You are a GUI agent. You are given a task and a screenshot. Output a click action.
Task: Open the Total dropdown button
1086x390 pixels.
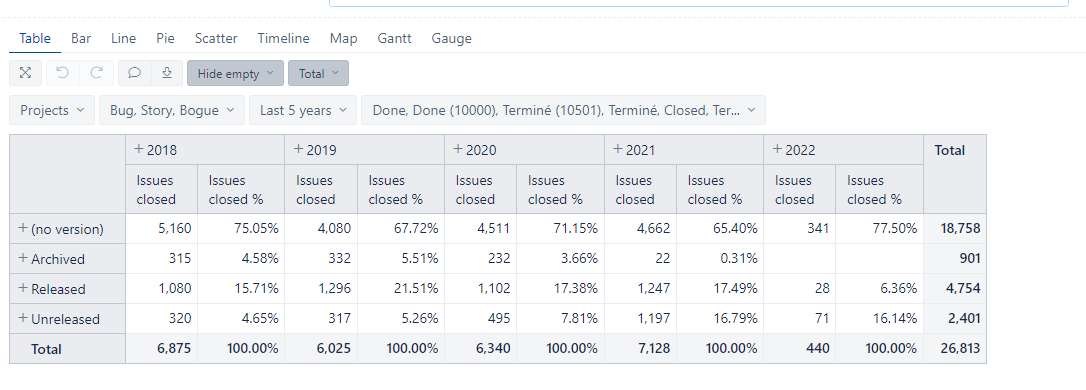[319, 73]
